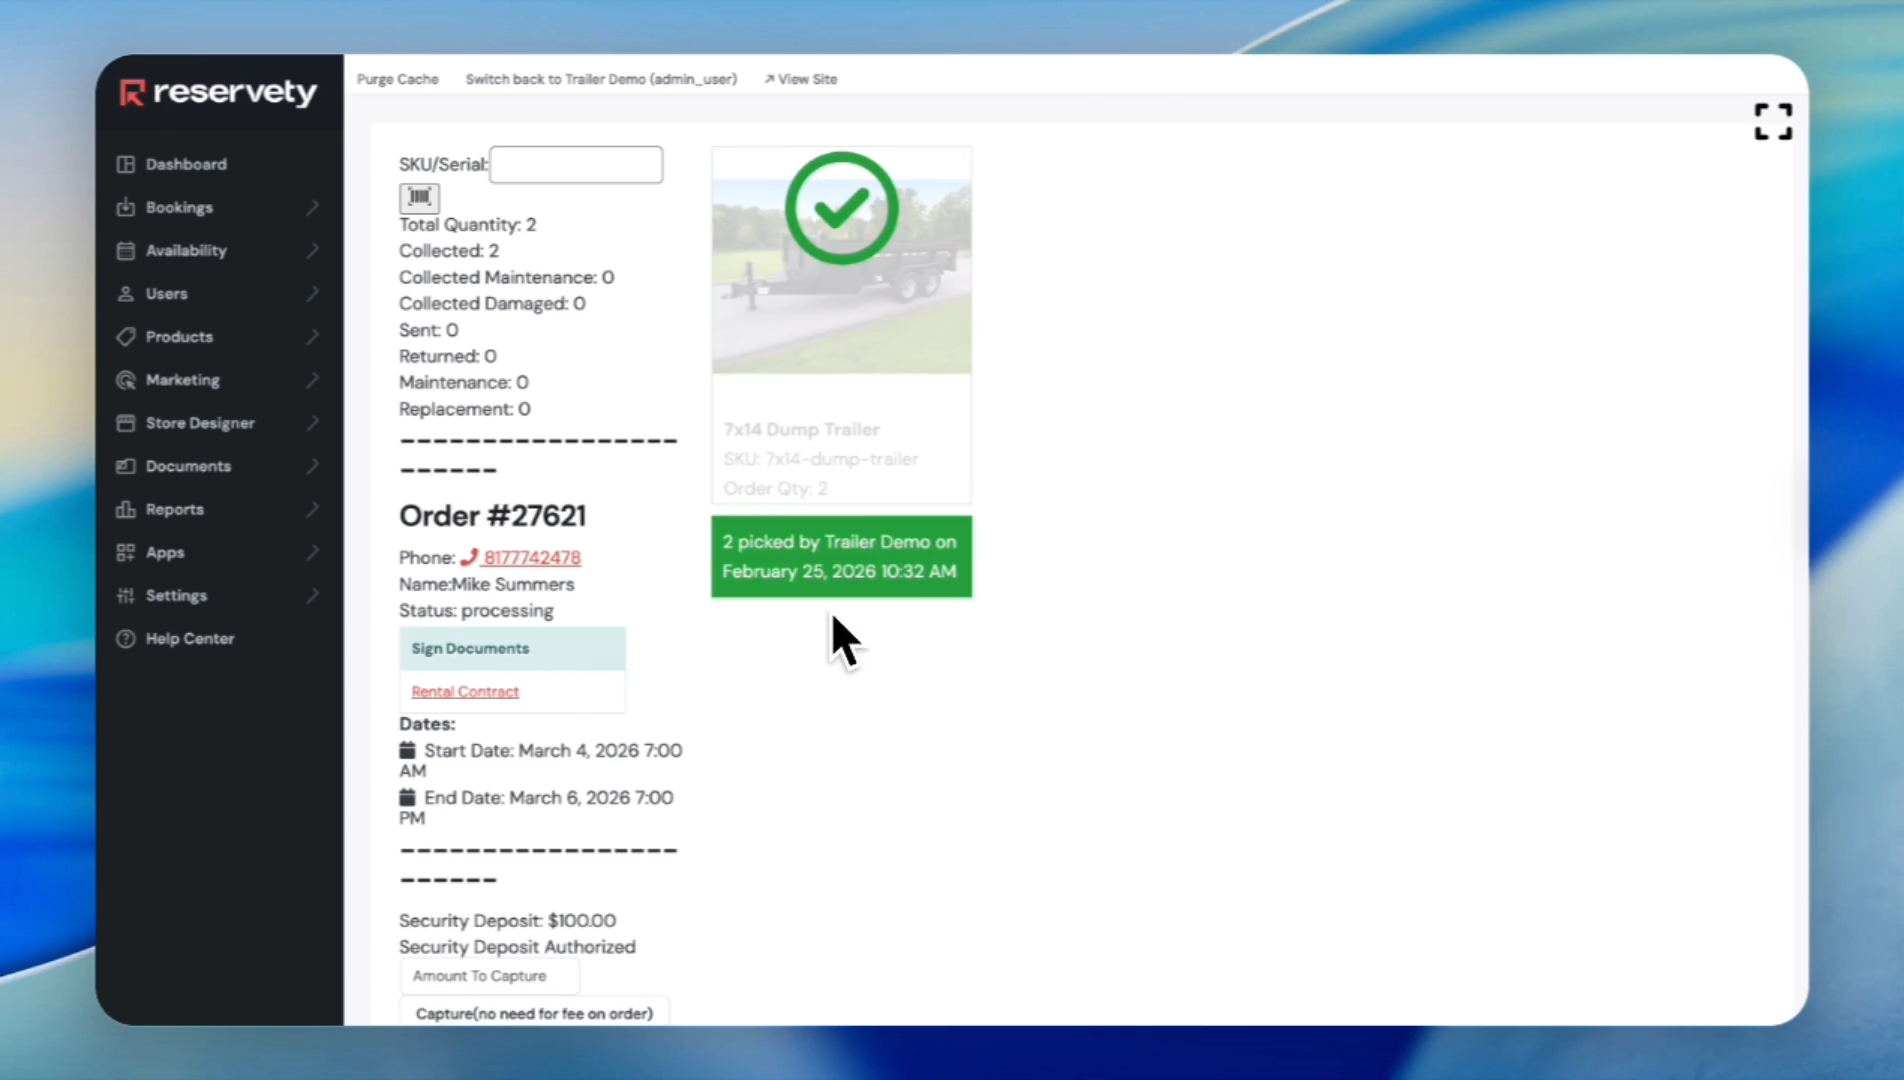The width and height of the screenshot is (1904, 1080).
Task: Open the Help Center icon
Action: [x=125, y=638]
